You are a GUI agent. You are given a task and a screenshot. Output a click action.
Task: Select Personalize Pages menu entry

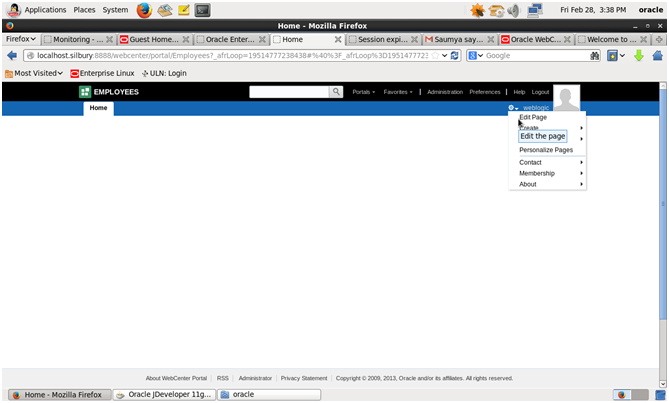(546, 150)
